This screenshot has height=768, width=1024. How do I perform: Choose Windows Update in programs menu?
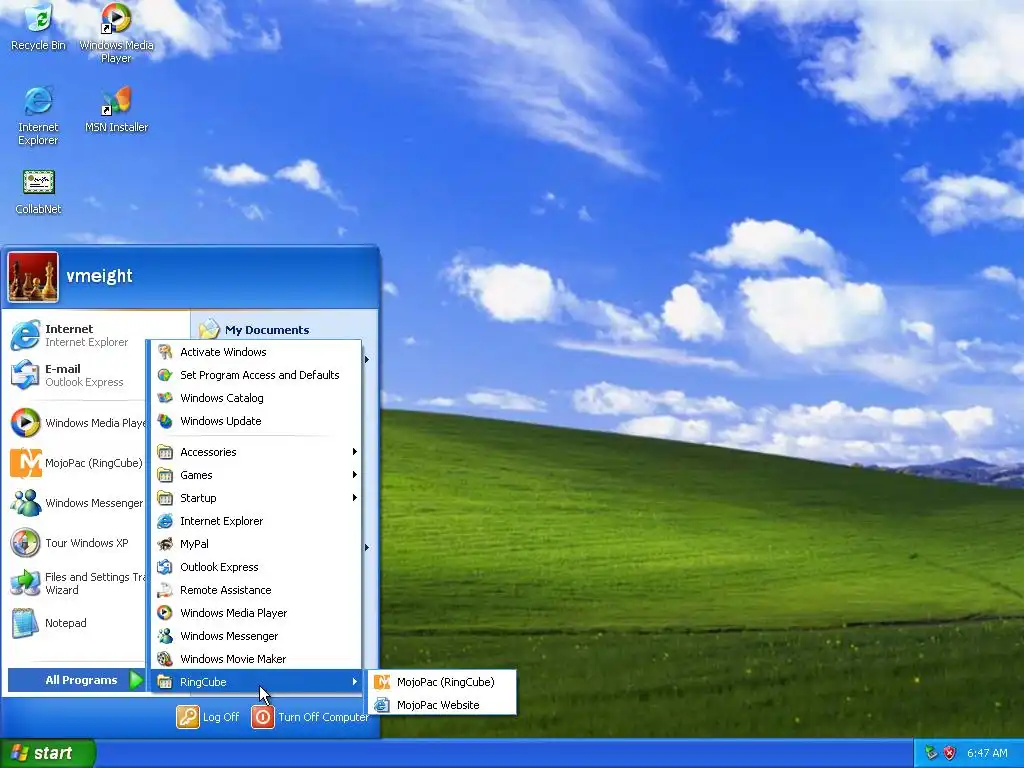click(256, 421)
